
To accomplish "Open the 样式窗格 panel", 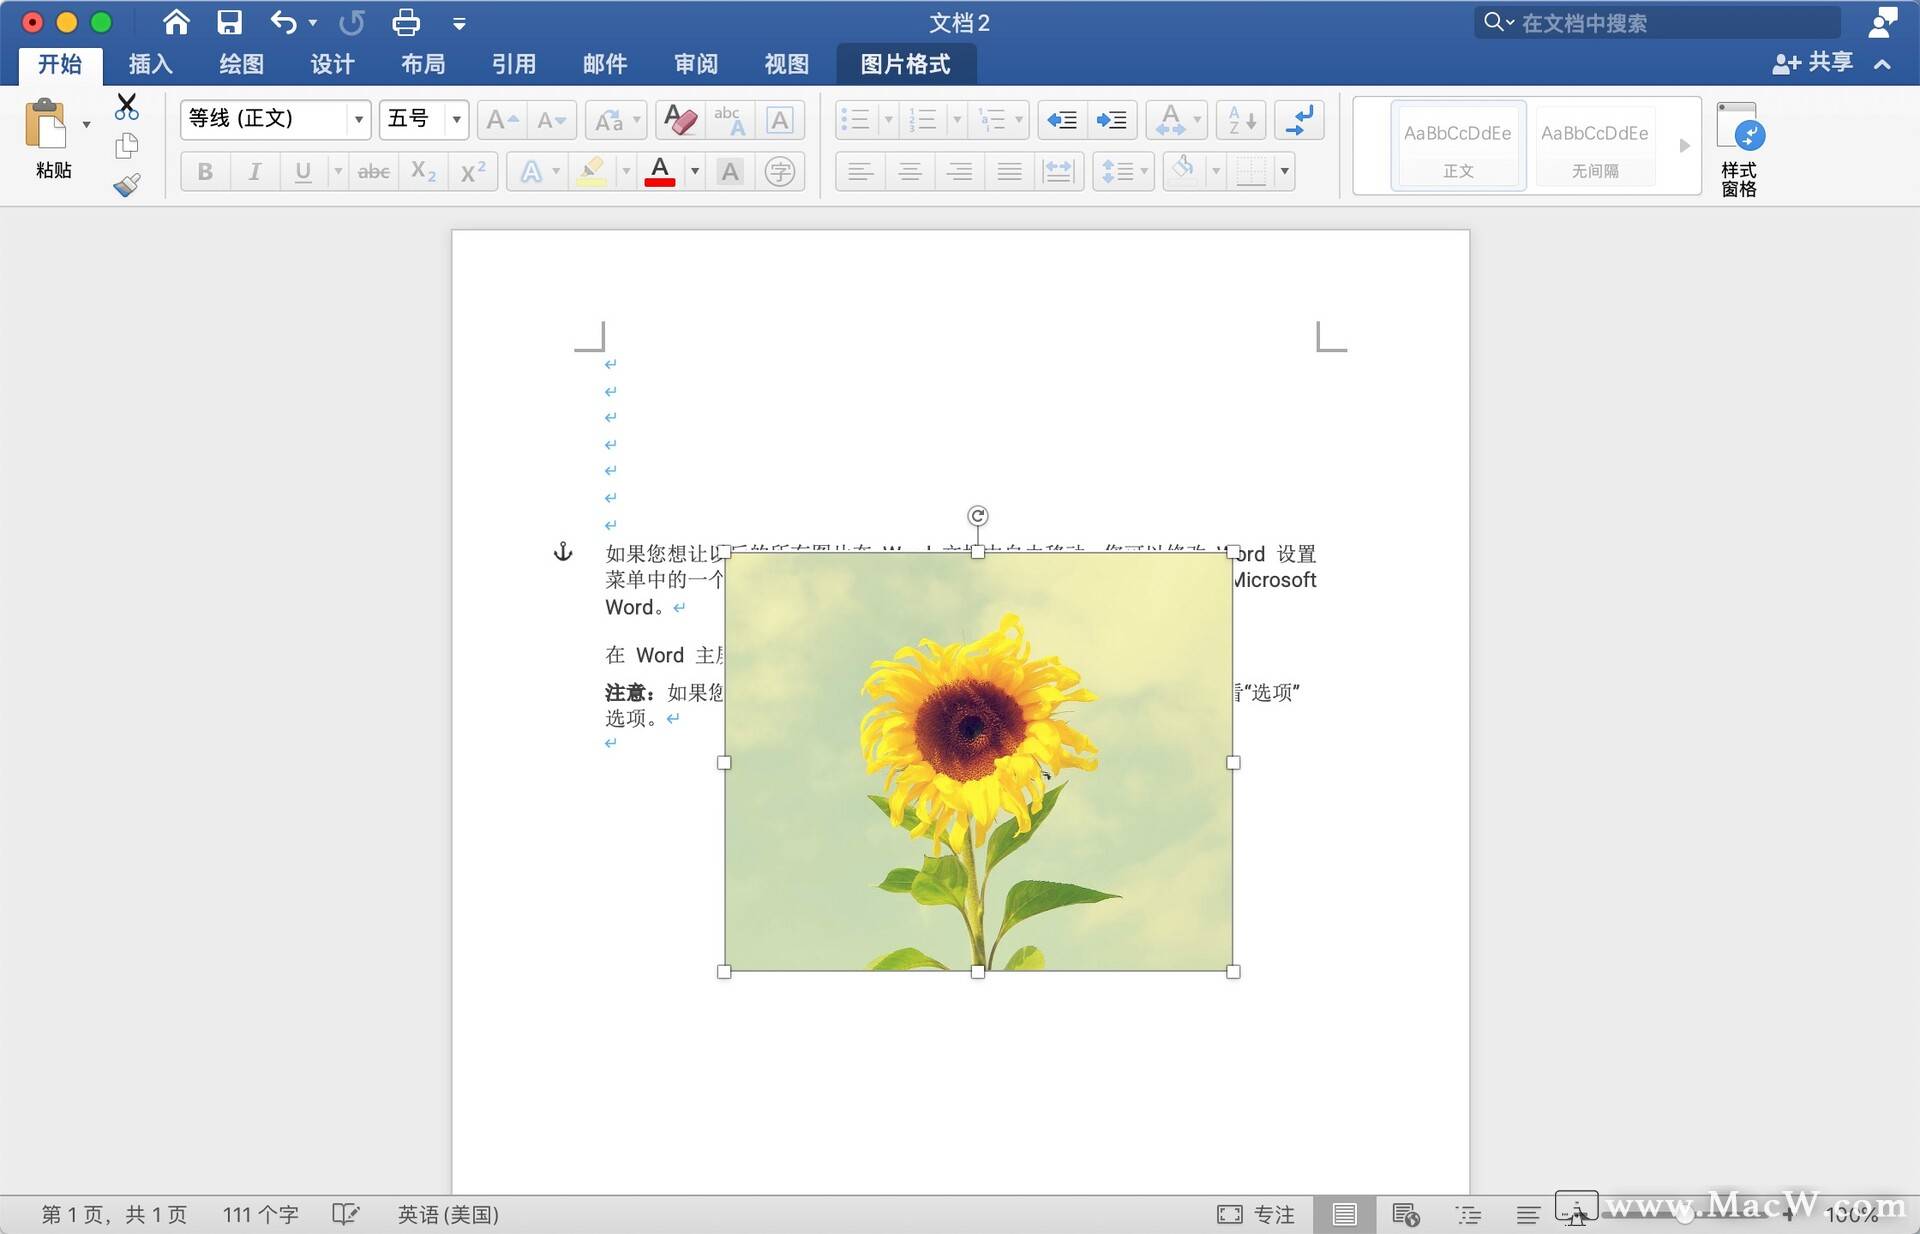I will 1739,145.
